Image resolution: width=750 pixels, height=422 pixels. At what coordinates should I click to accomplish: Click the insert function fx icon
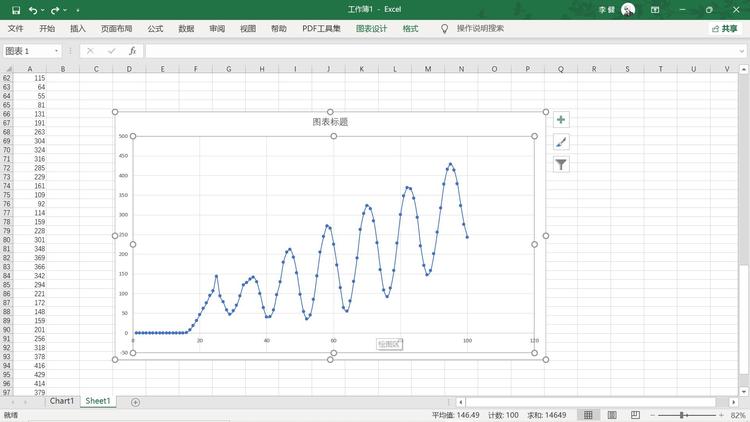click(132, 51)
